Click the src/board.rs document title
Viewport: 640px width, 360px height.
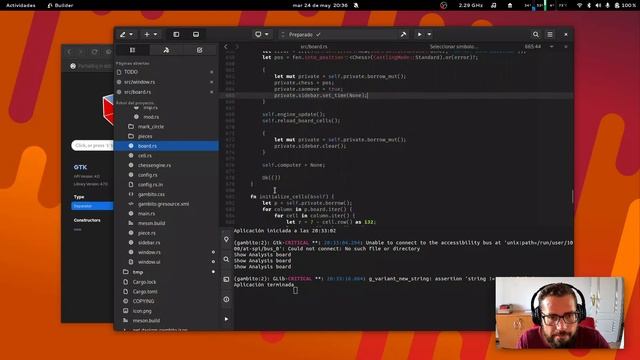point(314,47)
